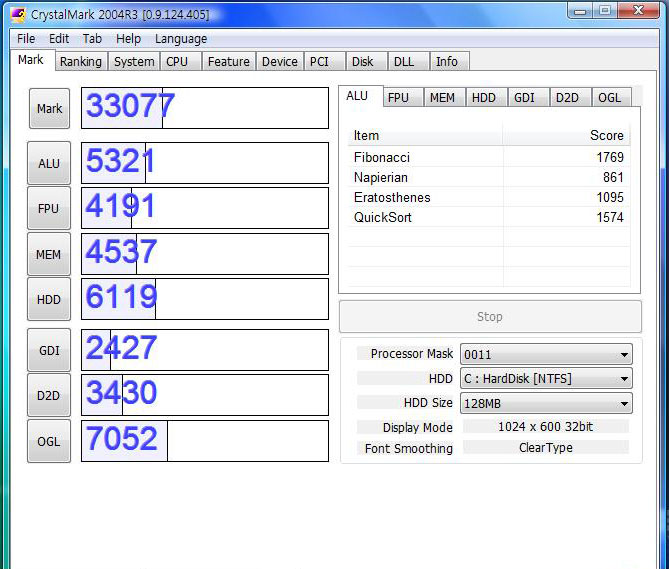Image resolution: width=669 pixels, height=569 pixels.
Task: Click the HDD score 6119 bar
Action: (x=205, y=299)
